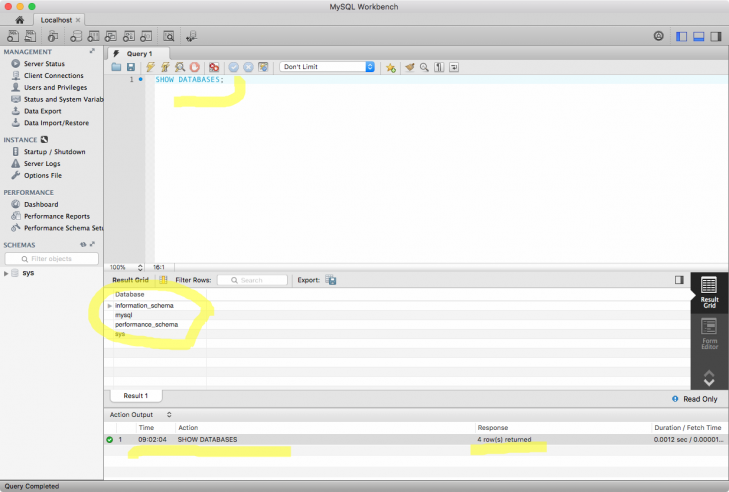Open Users and Privileges
Image resolution: width=729 pixels, height=492 pixels.
tap(55, 87)
